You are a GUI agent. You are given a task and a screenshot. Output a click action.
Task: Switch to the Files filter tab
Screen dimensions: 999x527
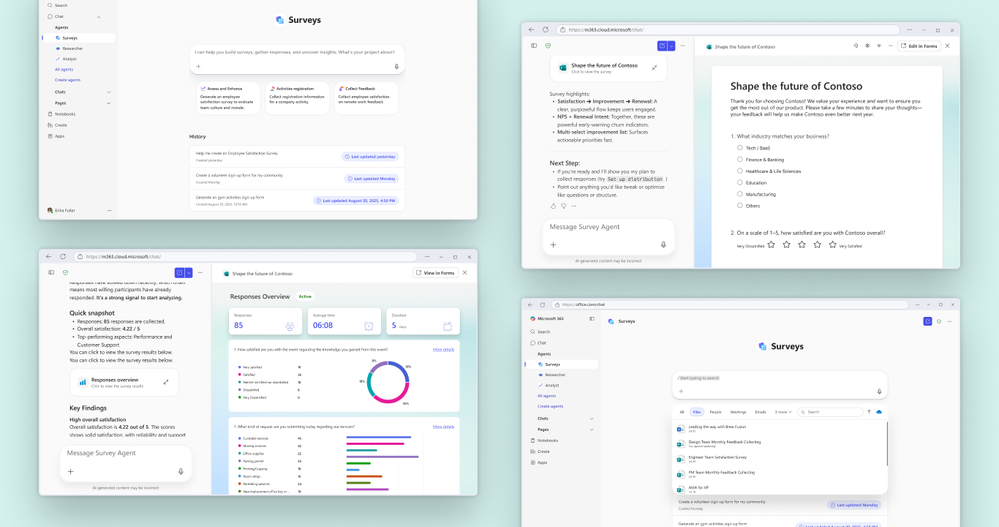click(x=697, y=412)
